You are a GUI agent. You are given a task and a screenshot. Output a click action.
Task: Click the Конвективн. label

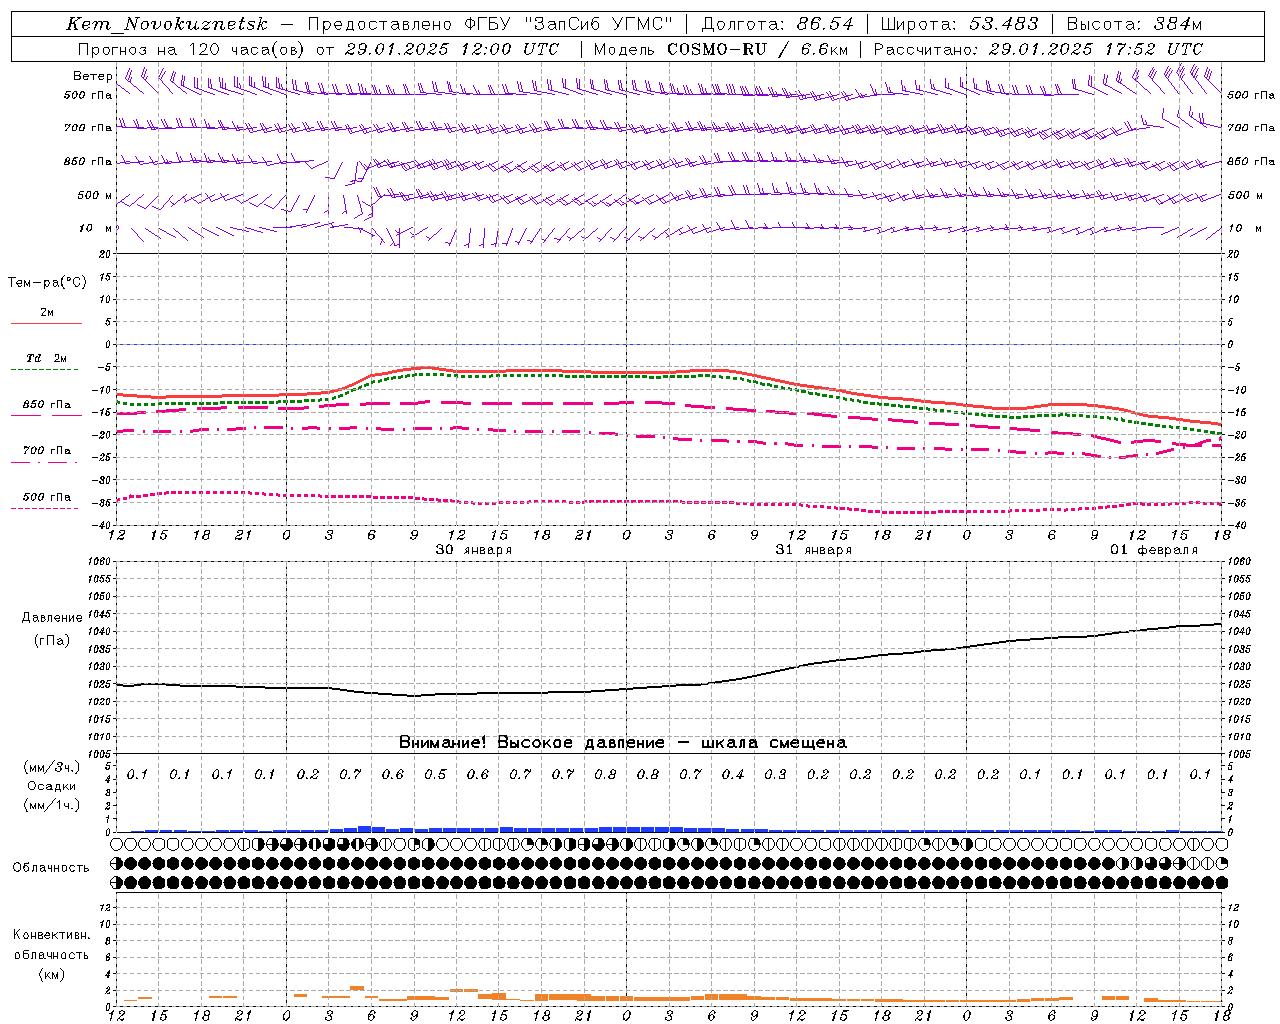point(52,935)
